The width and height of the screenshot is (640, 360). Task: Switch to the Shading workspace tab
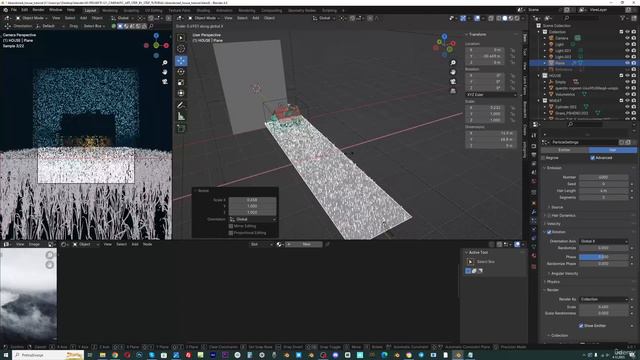point(203,11)
